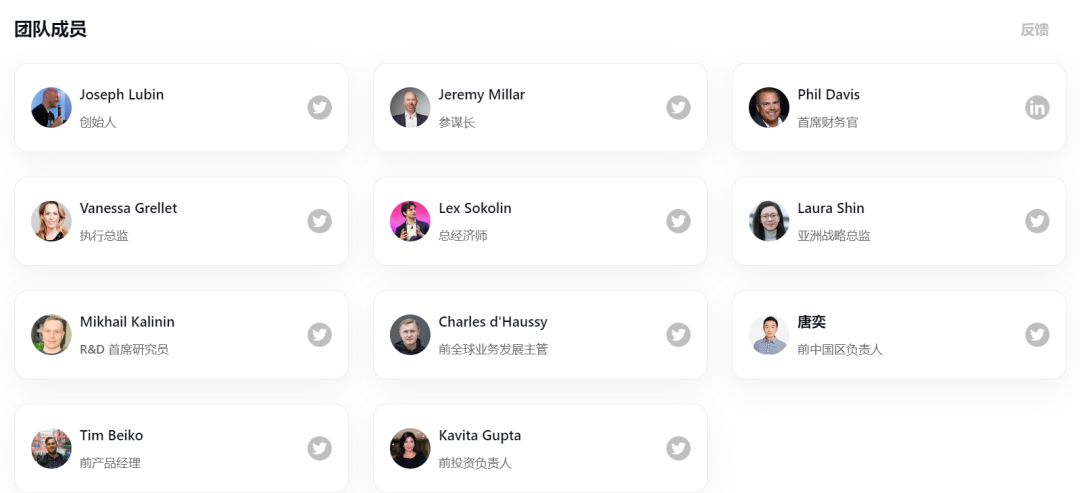
Task: Open Lex Sokolin's Twitter icon
Action: pyautogui.click(x=678, y=221)
